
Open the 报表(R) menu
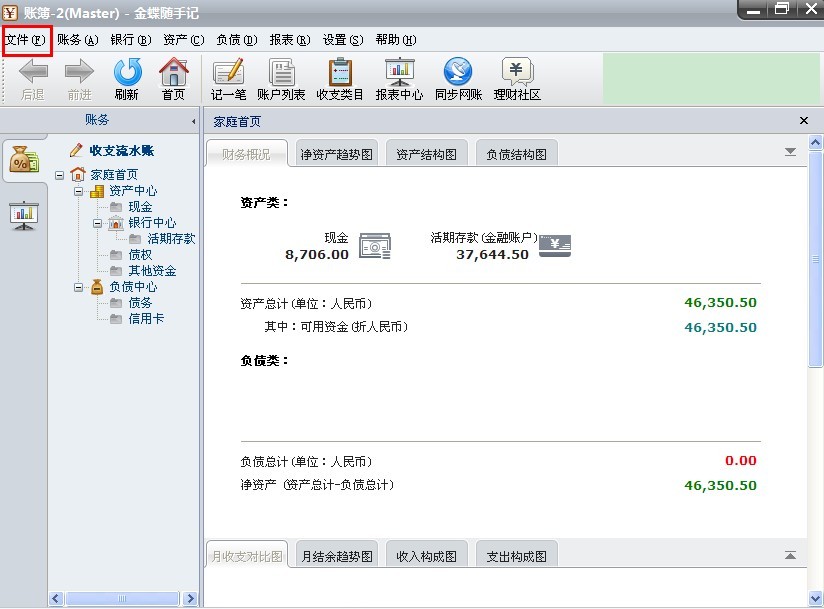pyautogui.click(x=290, y=40)
